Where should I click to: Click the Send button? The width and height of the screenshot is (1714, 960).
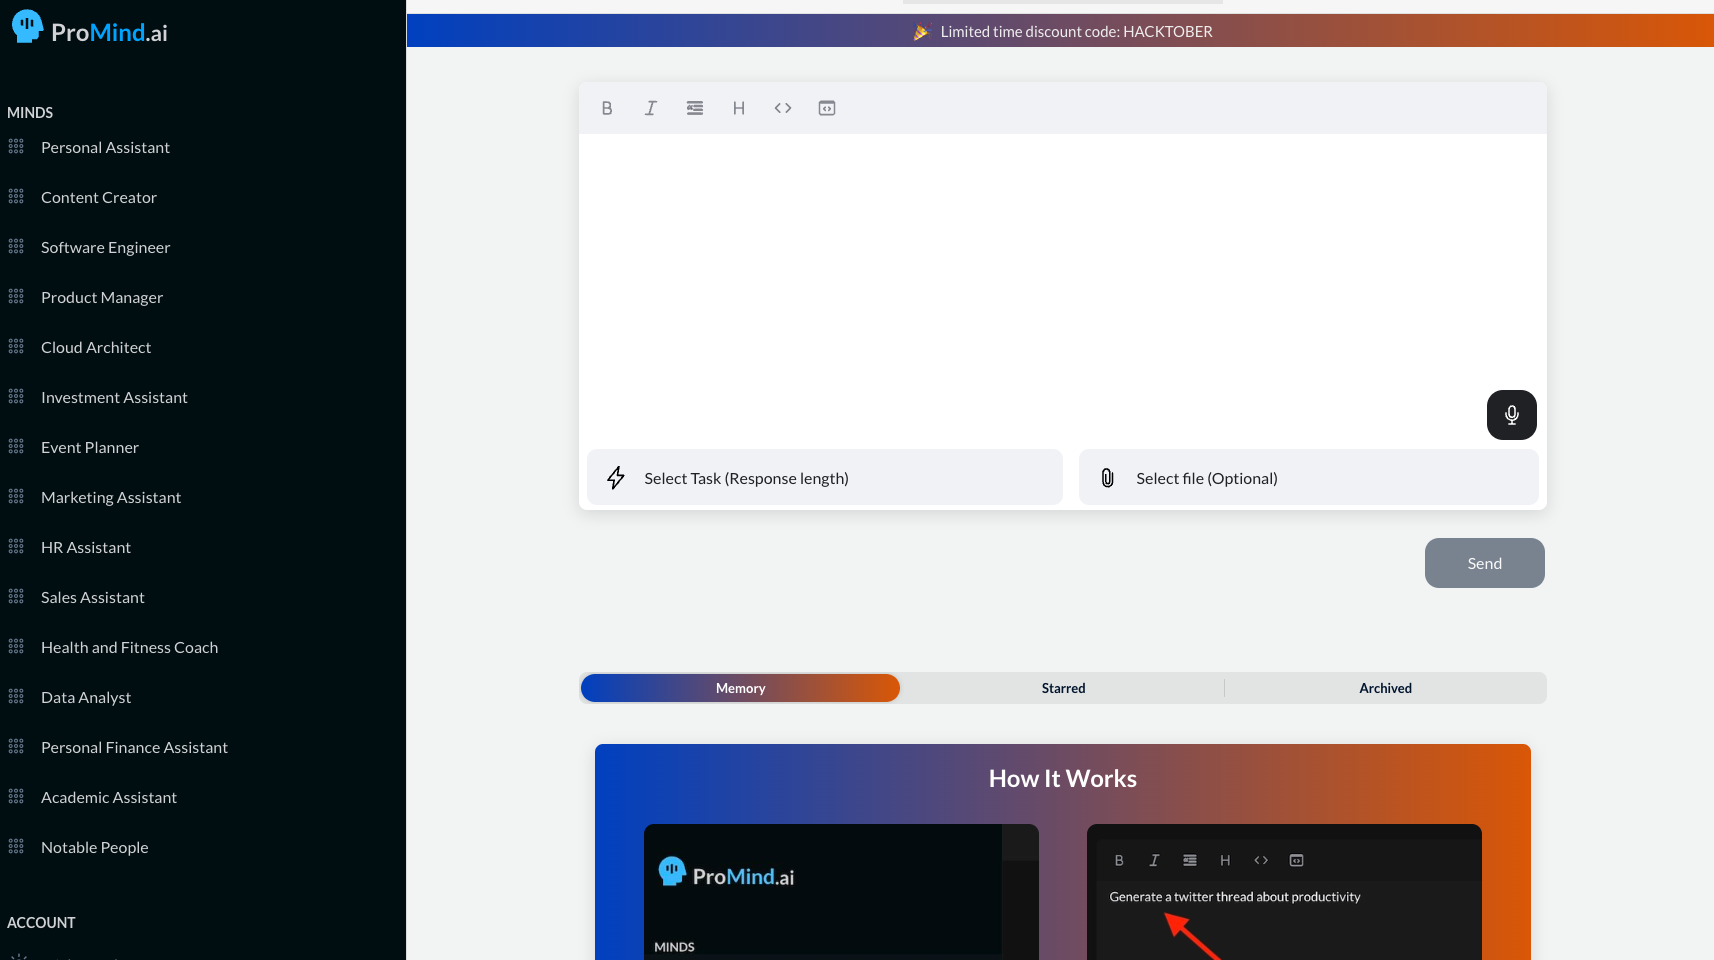1485,563
